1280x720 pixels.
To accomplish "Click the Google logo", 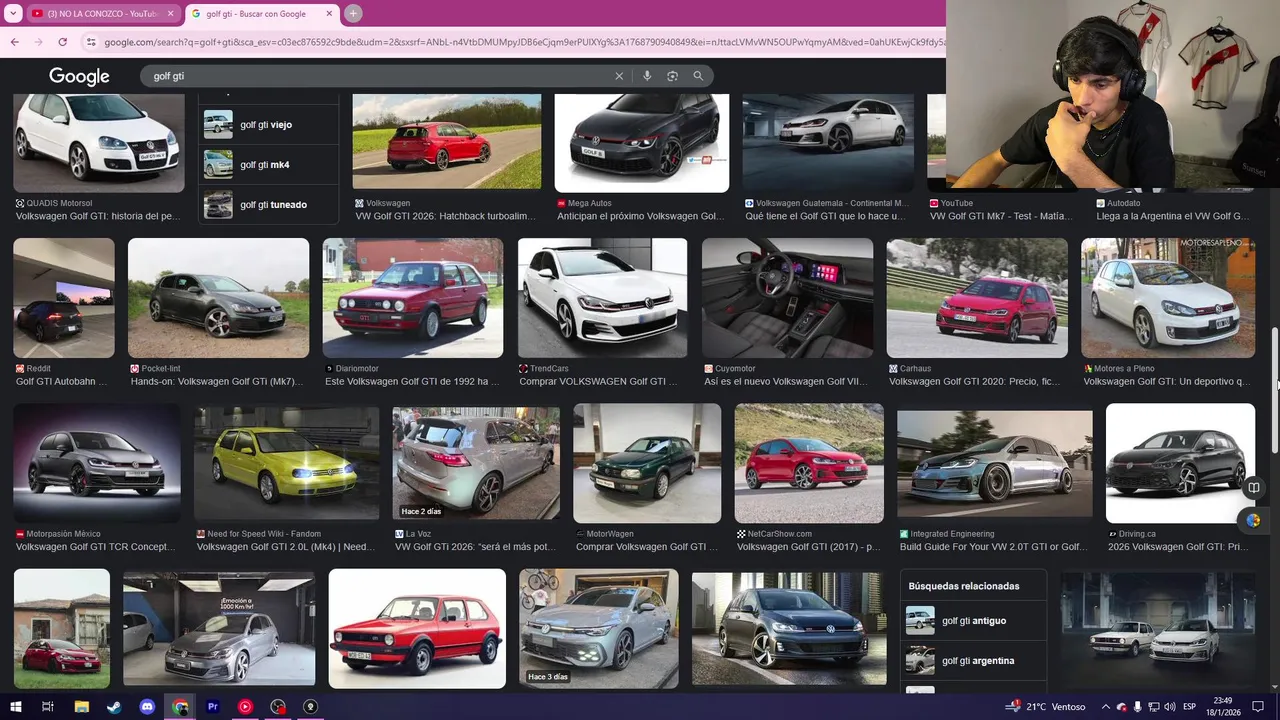I will point(79,77).
